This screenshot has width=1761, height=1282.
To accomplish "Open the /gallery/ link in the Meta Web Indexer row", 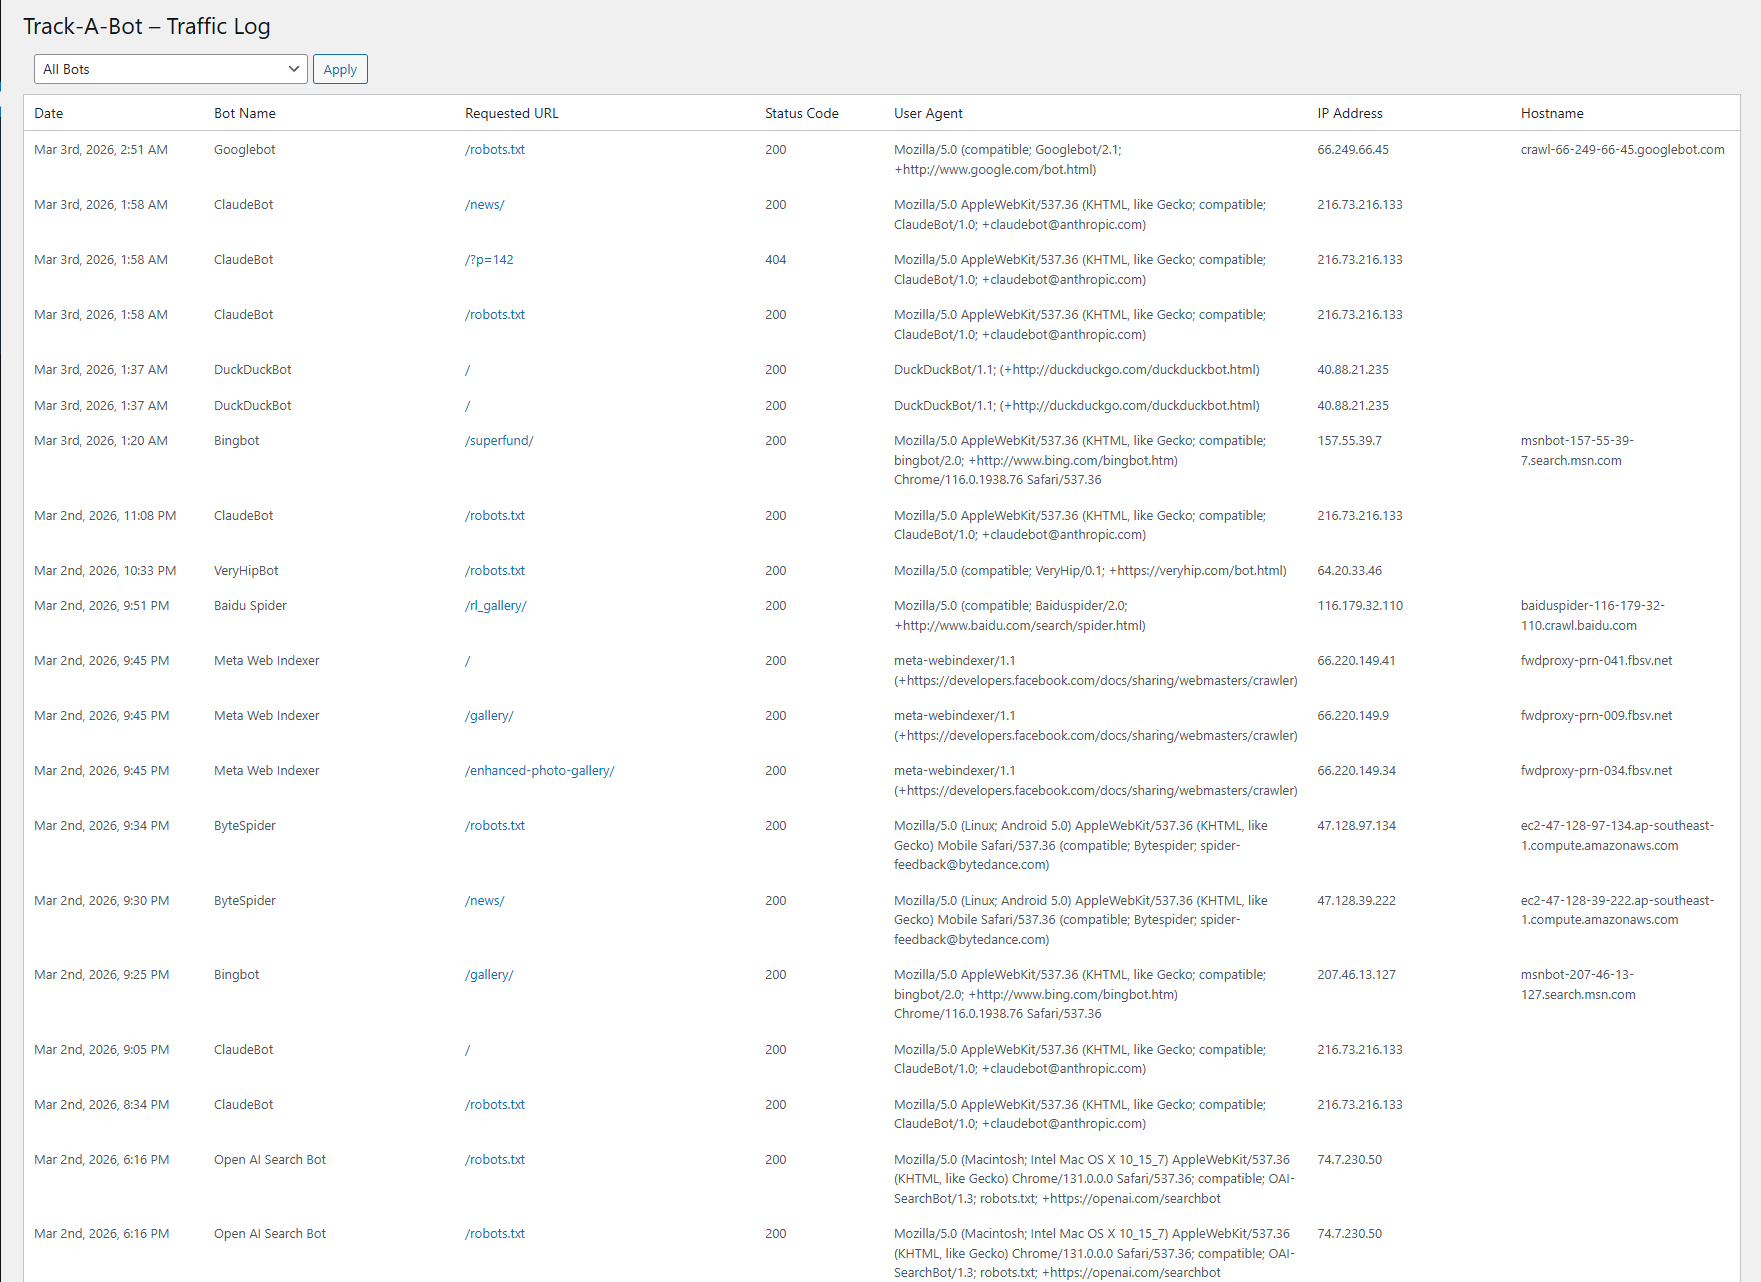I will coord(488,715).
